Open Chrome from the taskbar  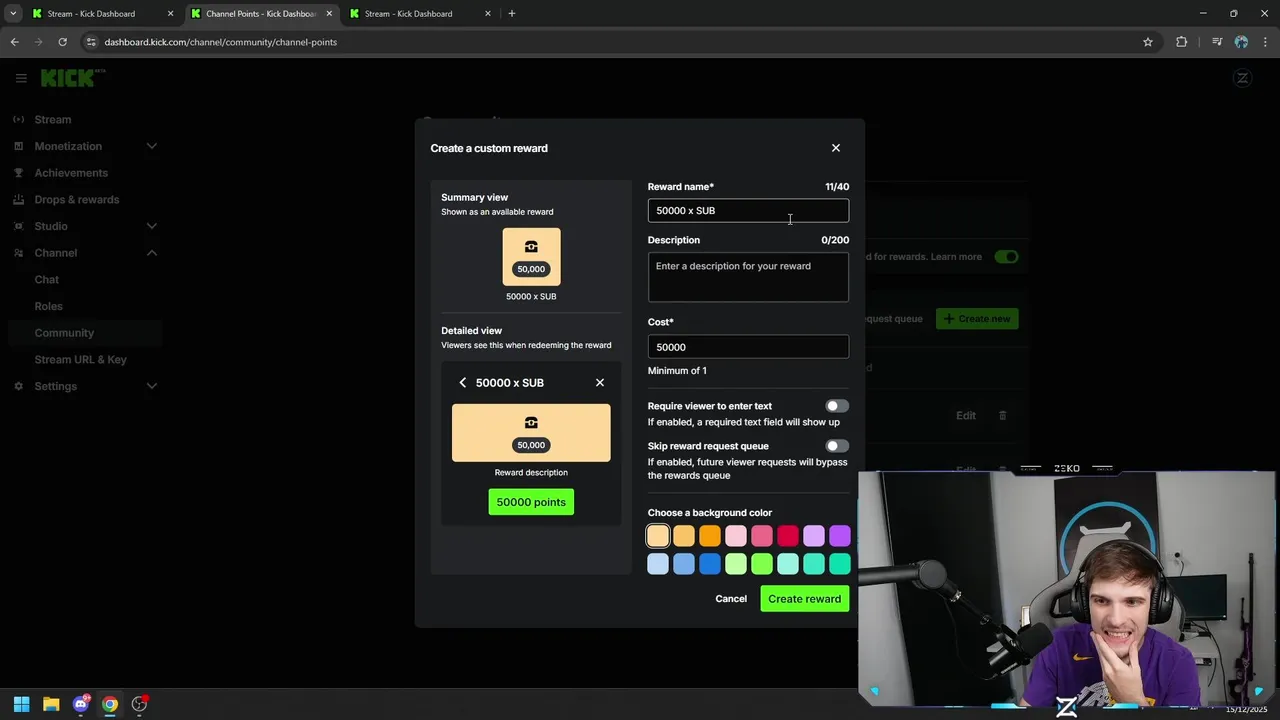pyautogui.click(x=110, y=704)
